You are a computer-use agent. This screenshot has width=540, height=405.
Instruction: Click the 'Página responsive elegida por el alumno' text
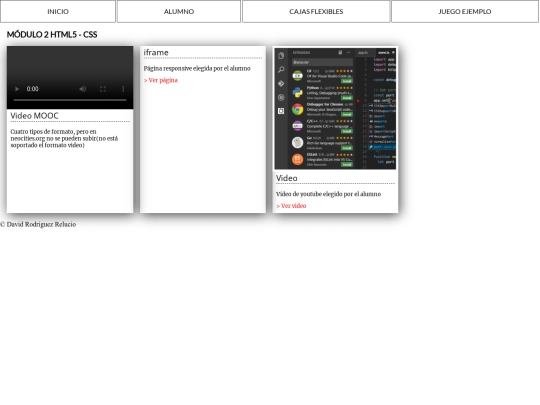point(197,69)
